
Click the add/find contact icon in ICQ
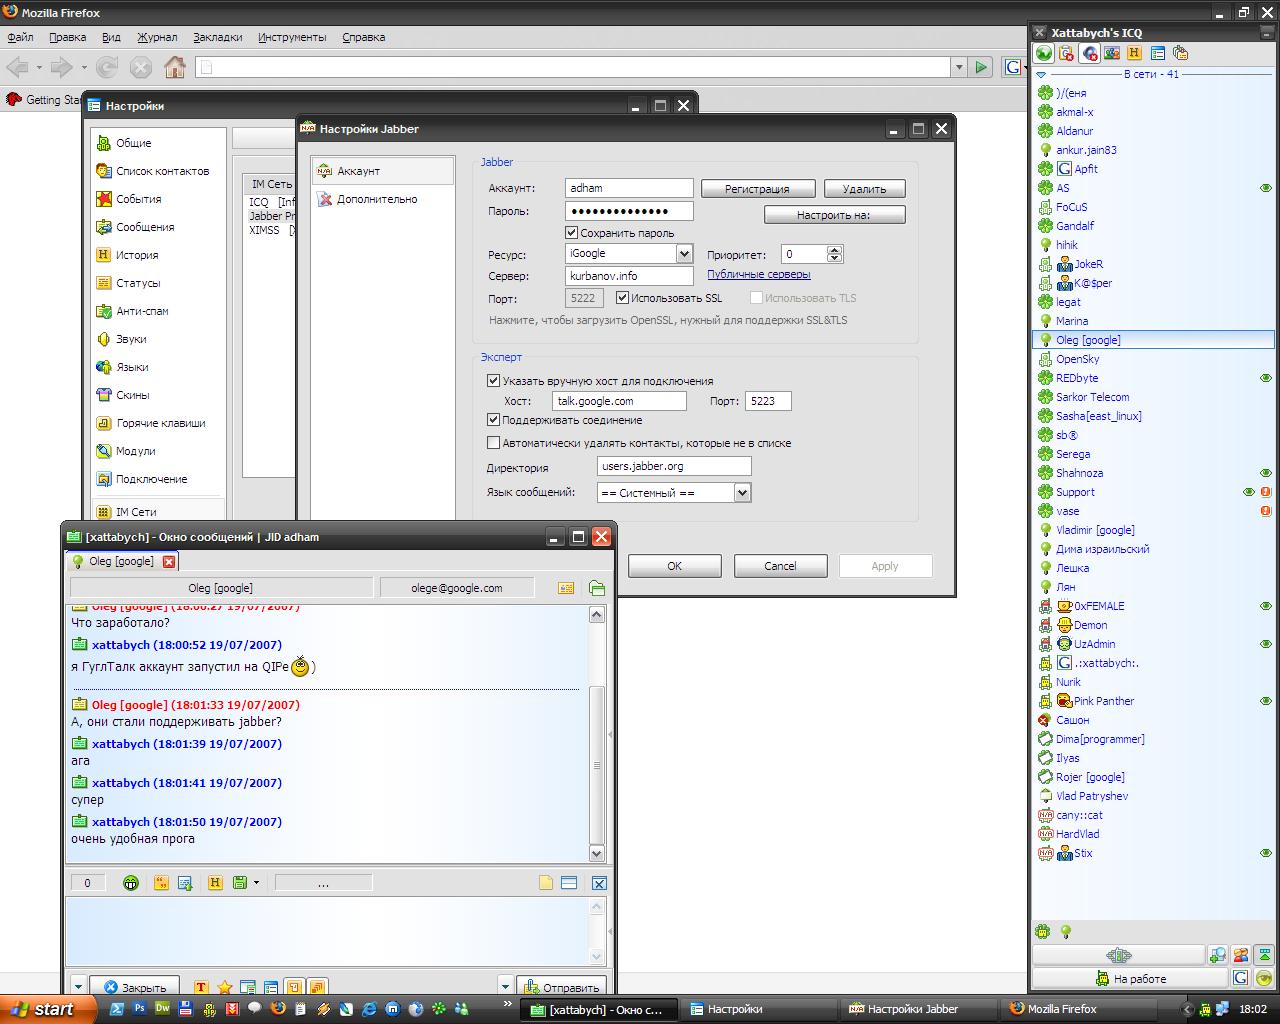point(1217,955)
